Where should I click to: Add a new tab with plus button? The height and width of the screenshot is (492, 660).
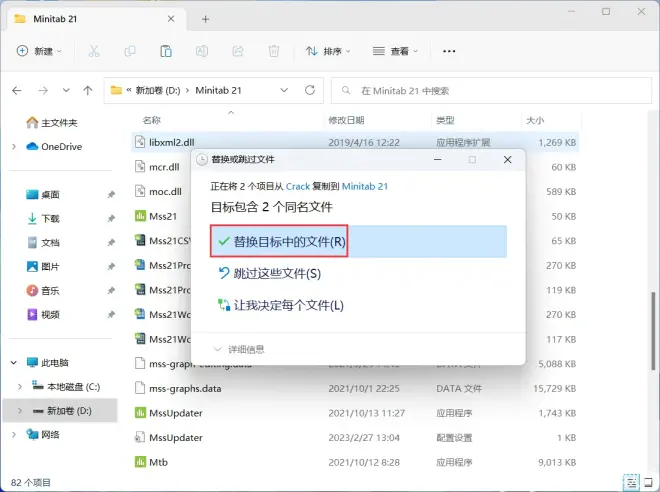(205, 19)
